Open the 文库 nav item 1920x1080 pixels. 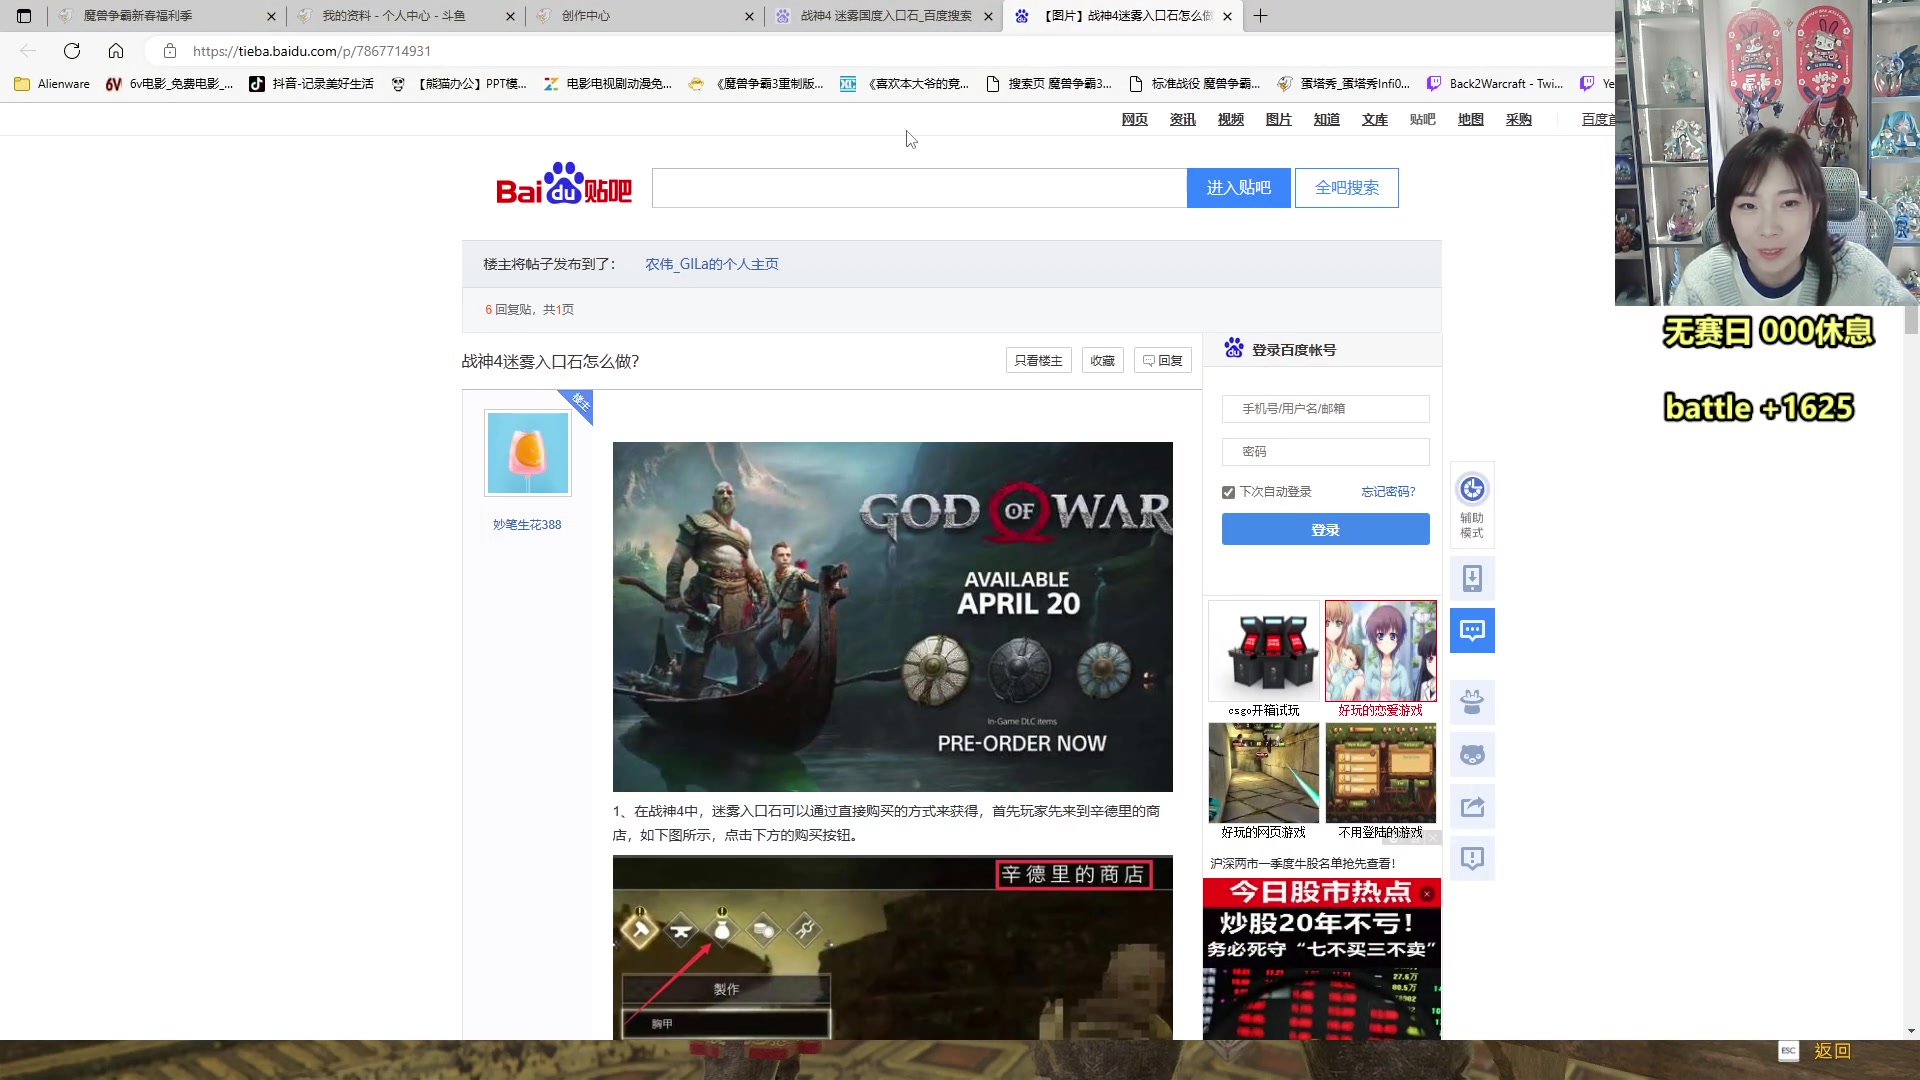[x=1375, y=120]
